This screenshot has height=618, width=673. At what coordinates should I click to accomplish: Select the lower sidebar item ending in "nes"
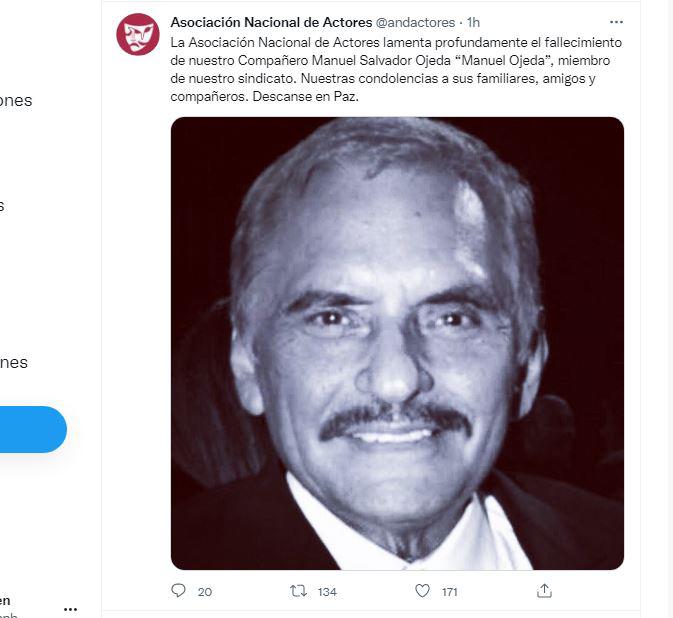click(14, 362)
